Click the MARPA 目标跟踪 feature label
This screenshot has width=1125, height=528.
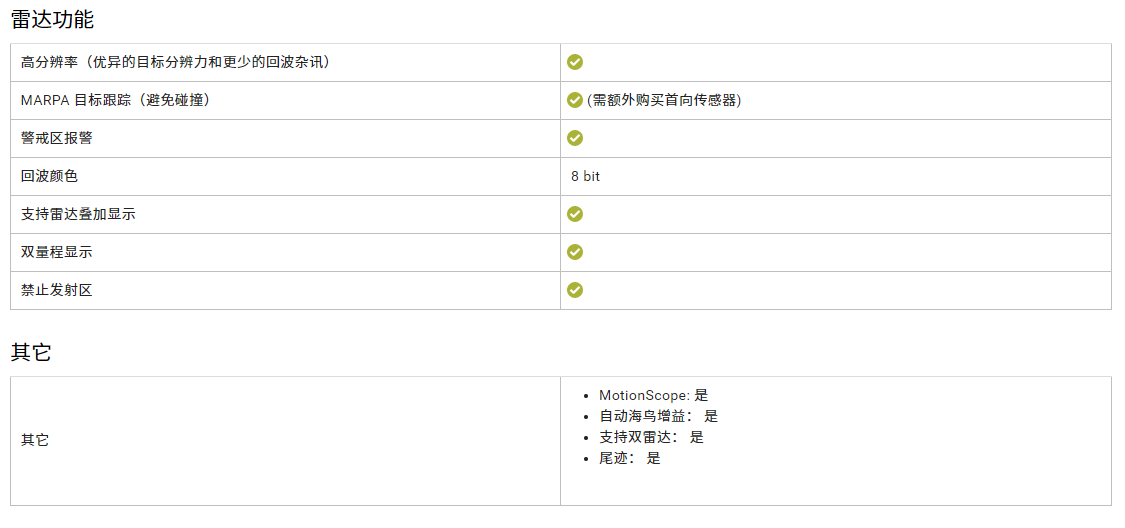tap(115, 100)
